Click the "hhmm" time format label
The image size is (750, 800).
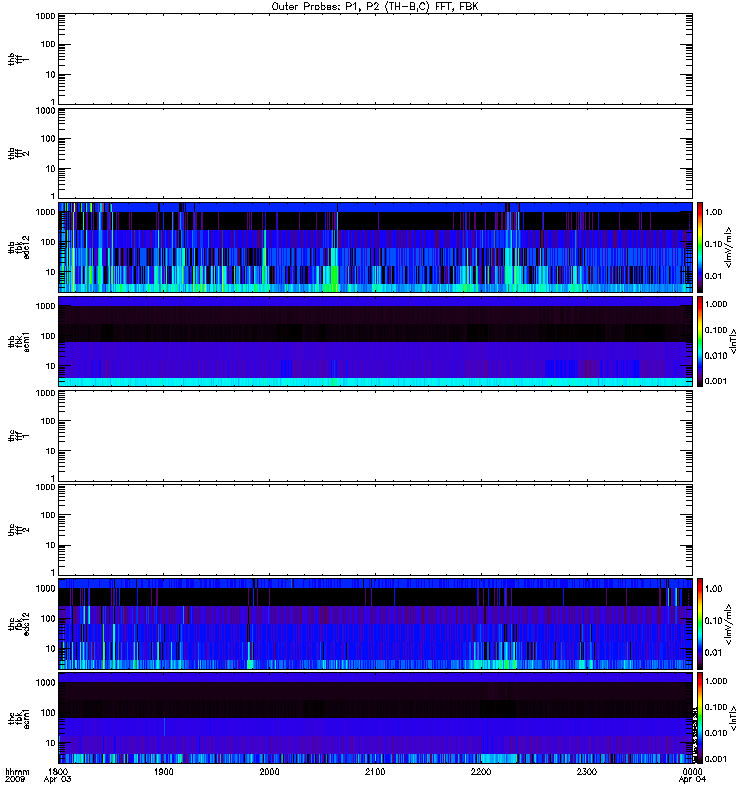point(17,771)
